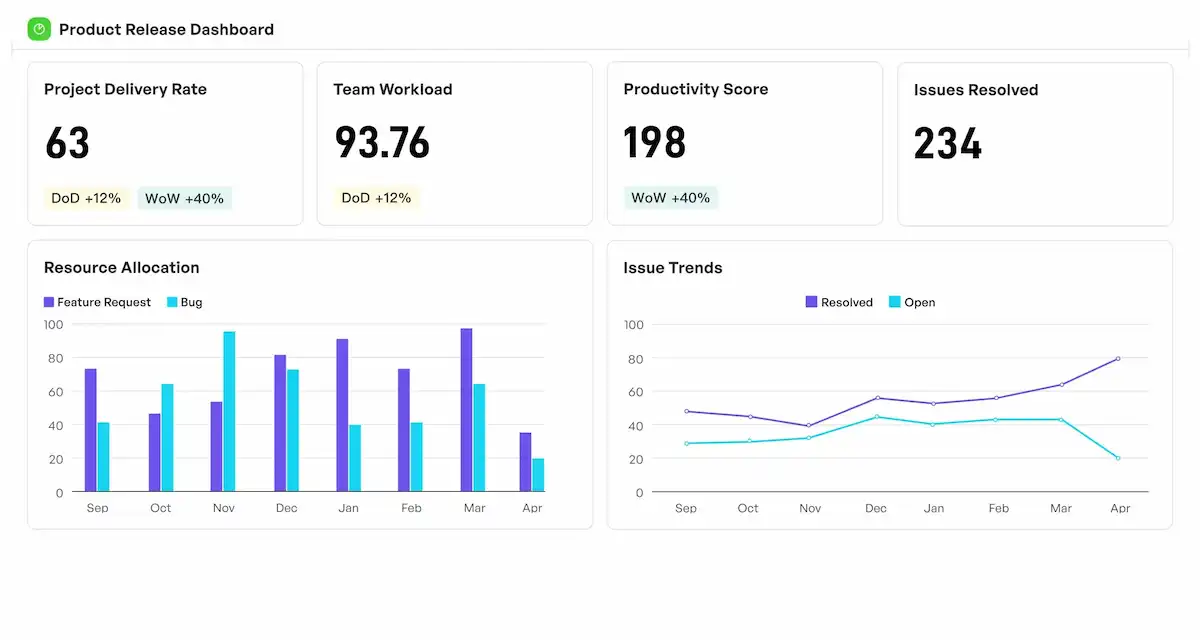The height and width of the screenshot is (640, 1200).
Task: Toggle the Resolved series in Issue Trends legend
Action: pos(839,302)
